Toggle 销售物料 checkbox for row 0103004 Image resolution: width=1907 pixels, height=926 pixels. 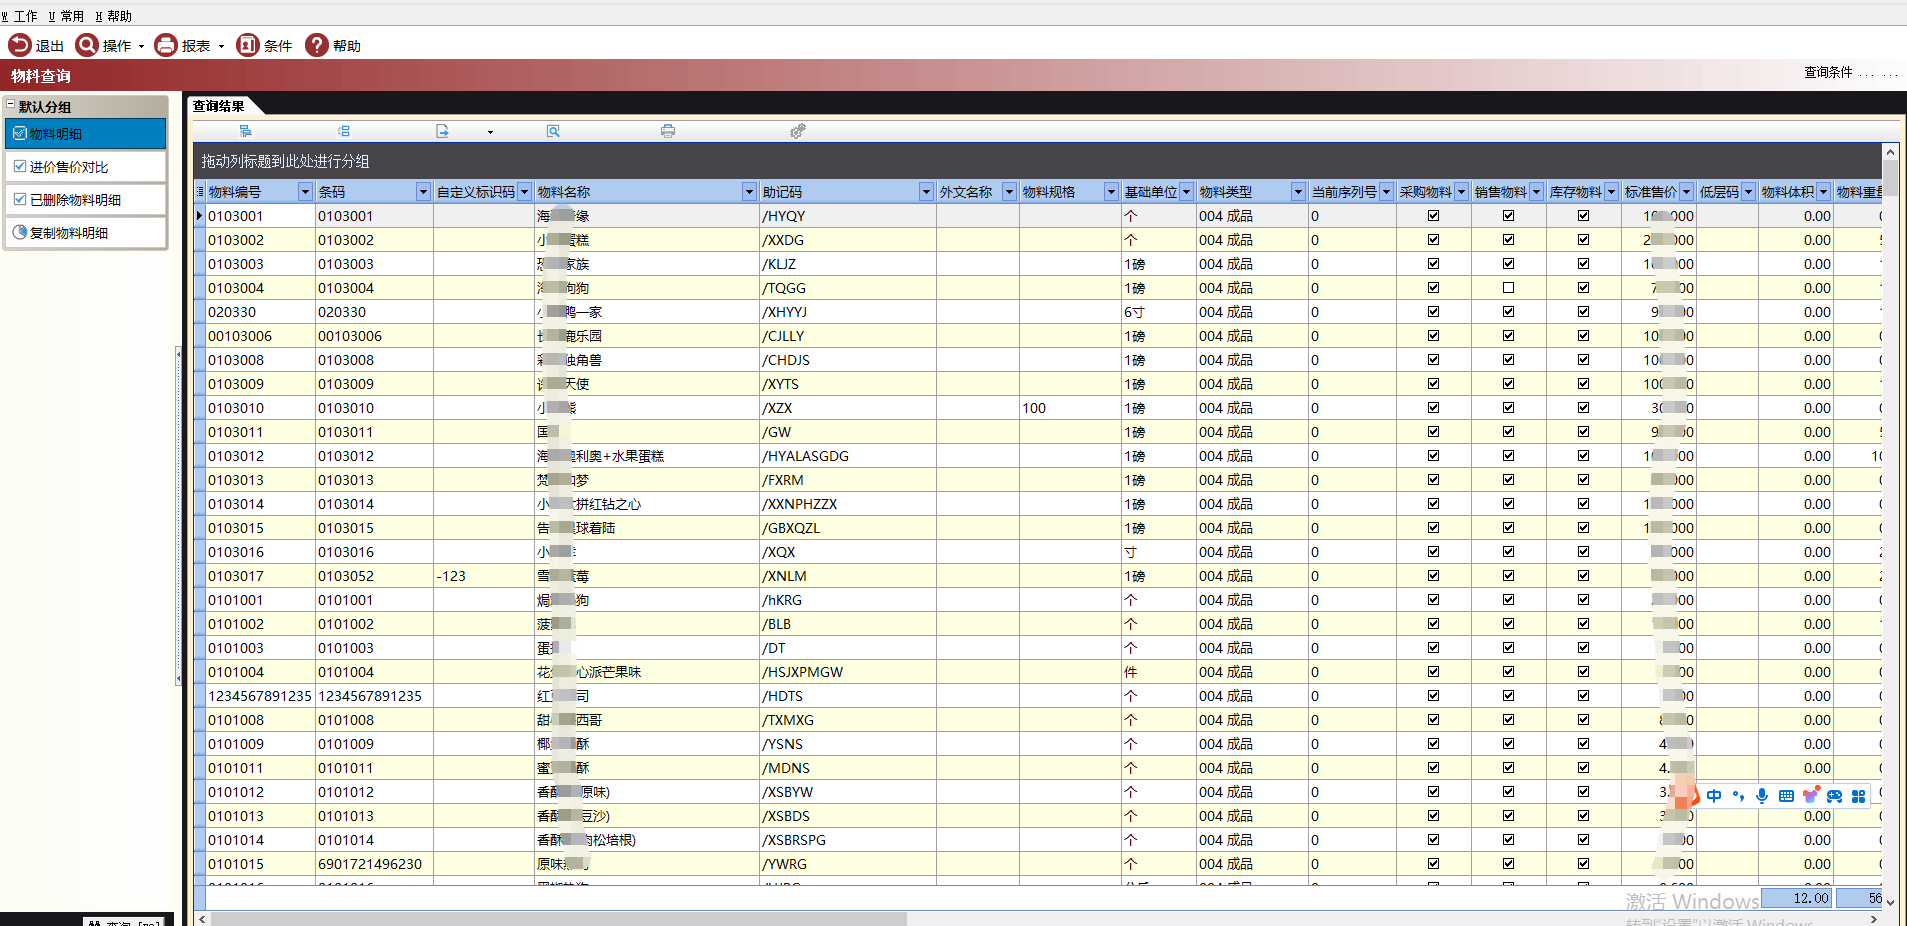tap(1508, 288)
